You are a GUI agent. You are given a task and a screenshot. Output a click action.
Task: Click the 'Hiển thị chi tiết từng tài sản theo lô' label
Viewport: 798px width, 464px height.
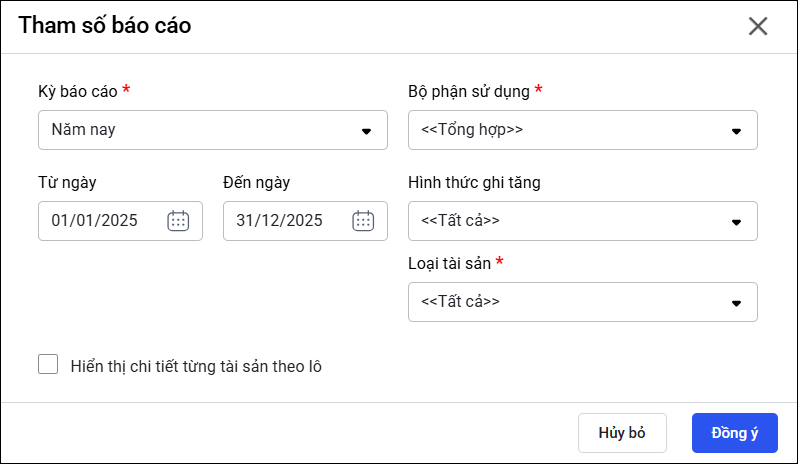(196, 366)
